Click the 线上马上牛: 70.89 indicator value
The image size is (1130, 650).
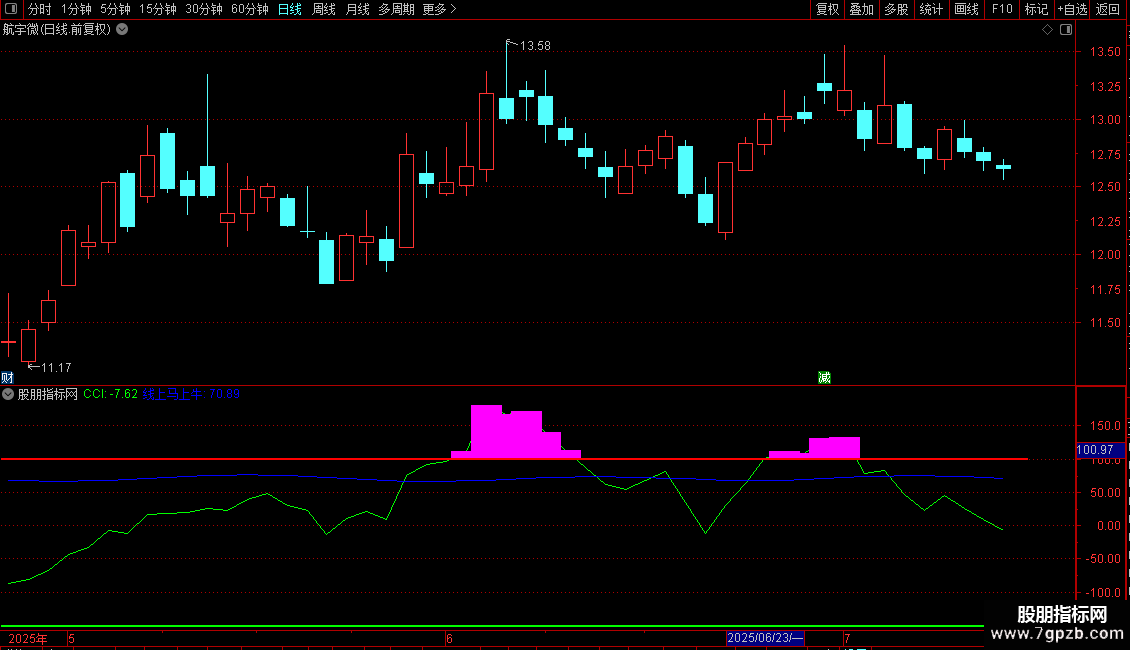tap(191, 394)
